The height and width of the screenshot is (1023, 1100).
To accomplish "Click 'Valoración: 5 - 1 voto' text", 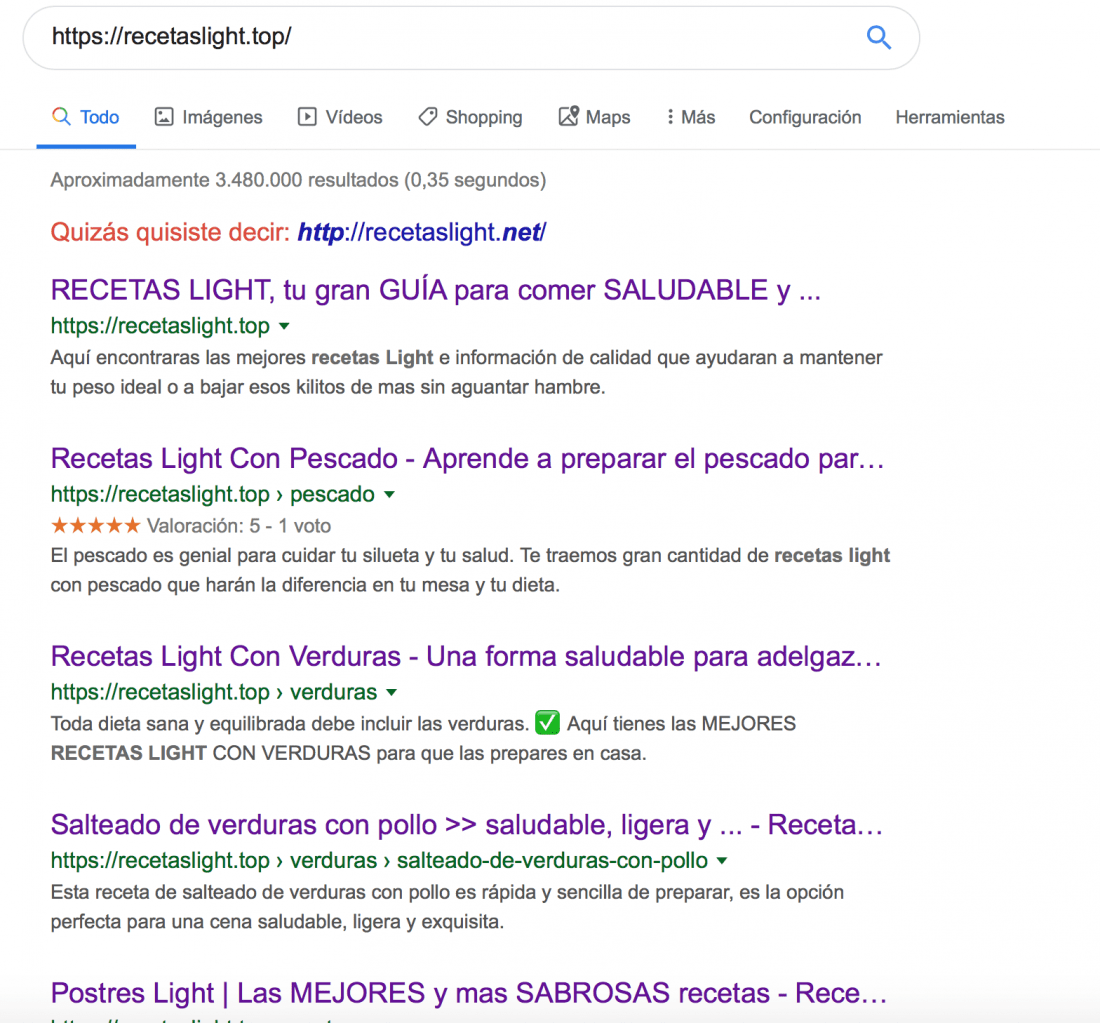I will pos(239,526).
